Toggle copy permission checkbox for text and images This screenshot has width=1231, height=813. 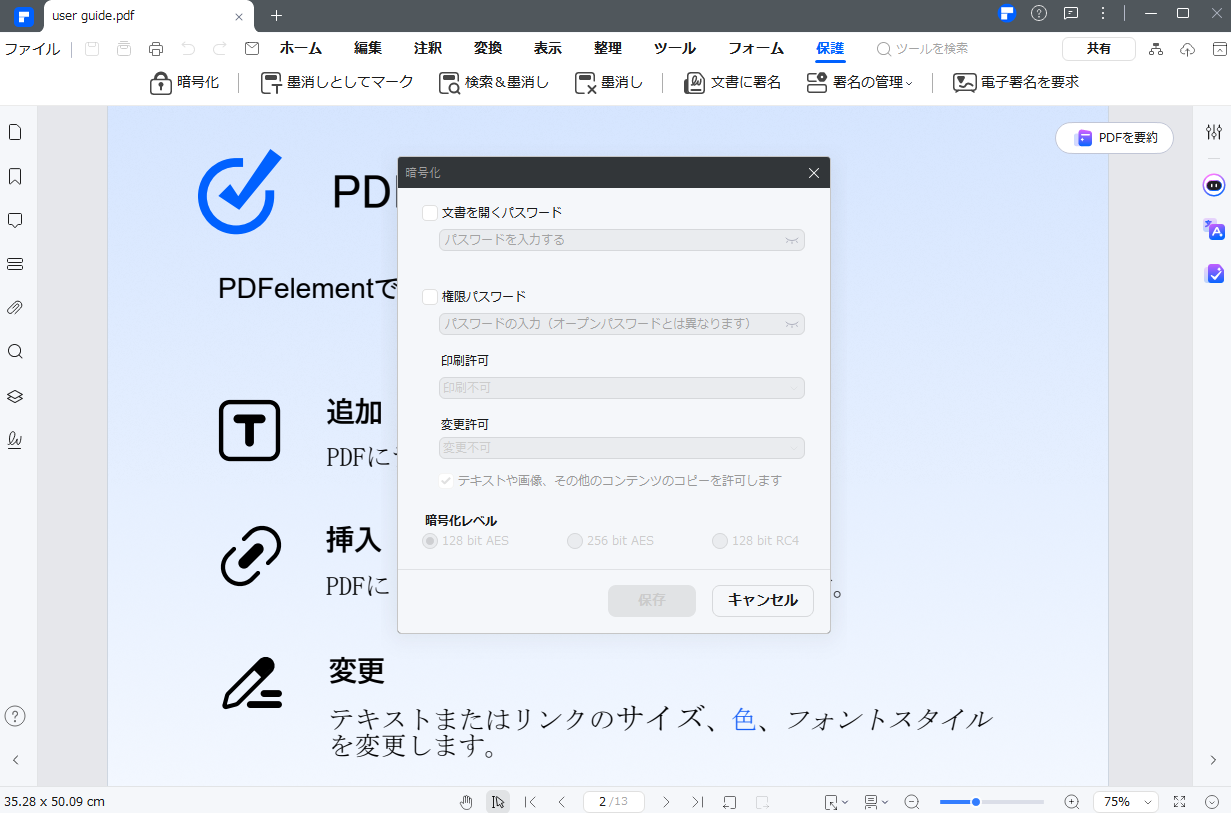pyautogui.click(x=446, y=481)
